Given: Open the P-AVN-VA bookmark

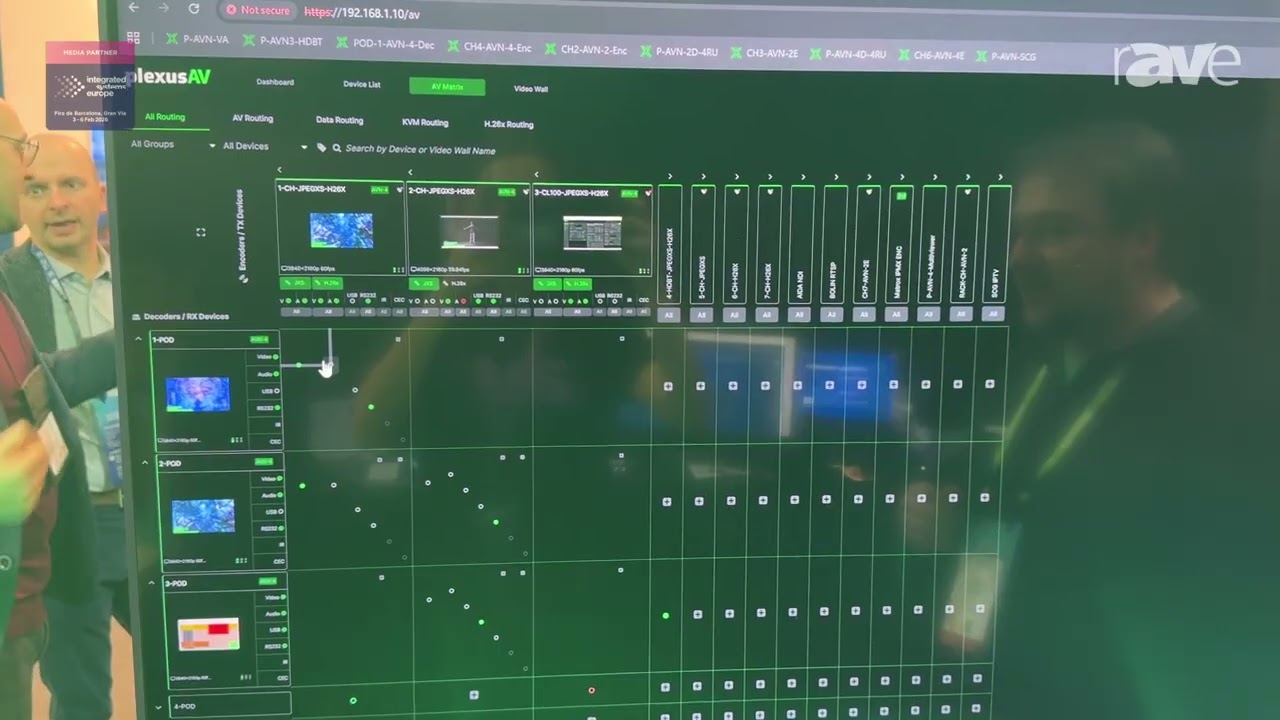Looking at the screenshot, I should (197, 40).
